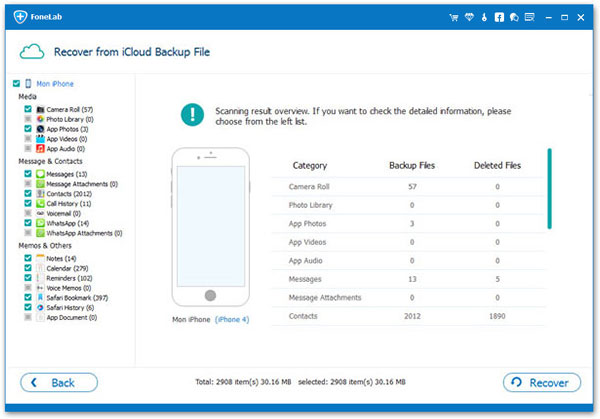Click the Recover button

point(542,382)
